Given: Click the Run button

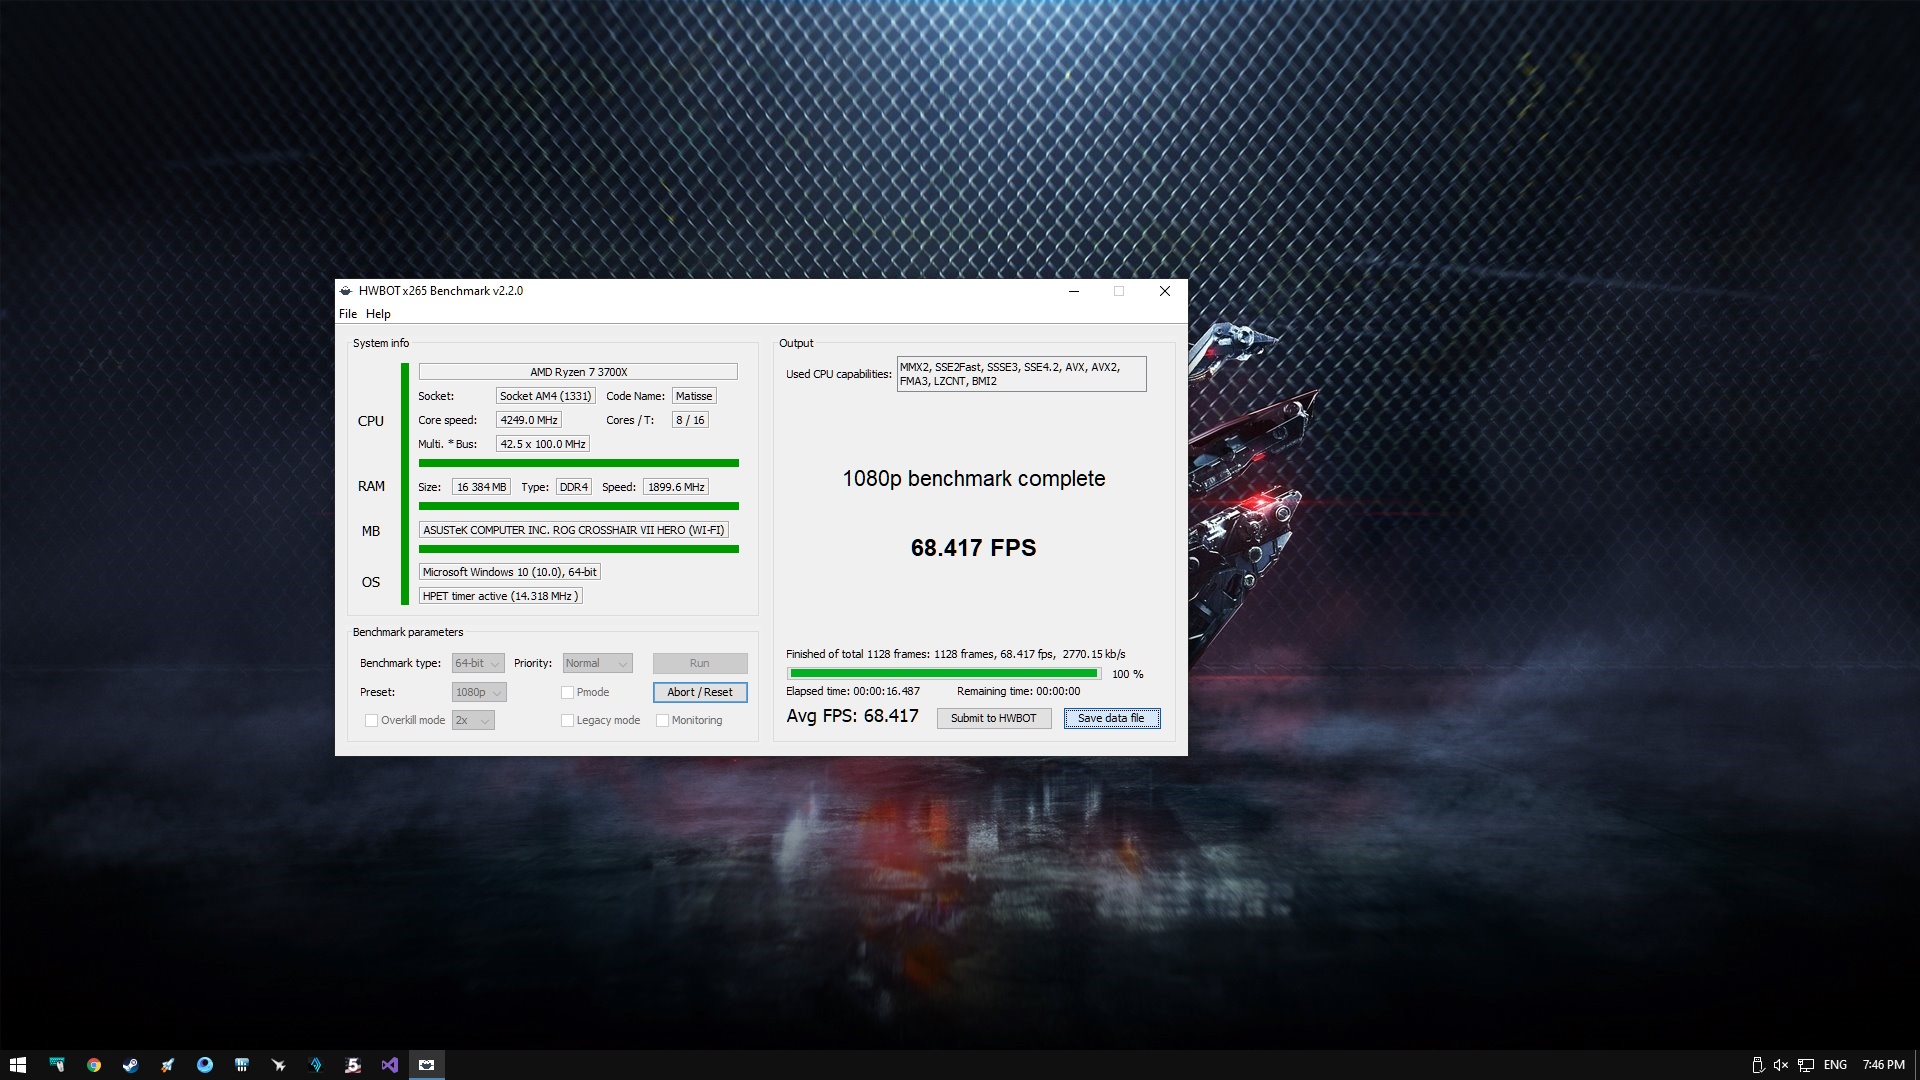Looking at the screenshot, I should [700, 663].
